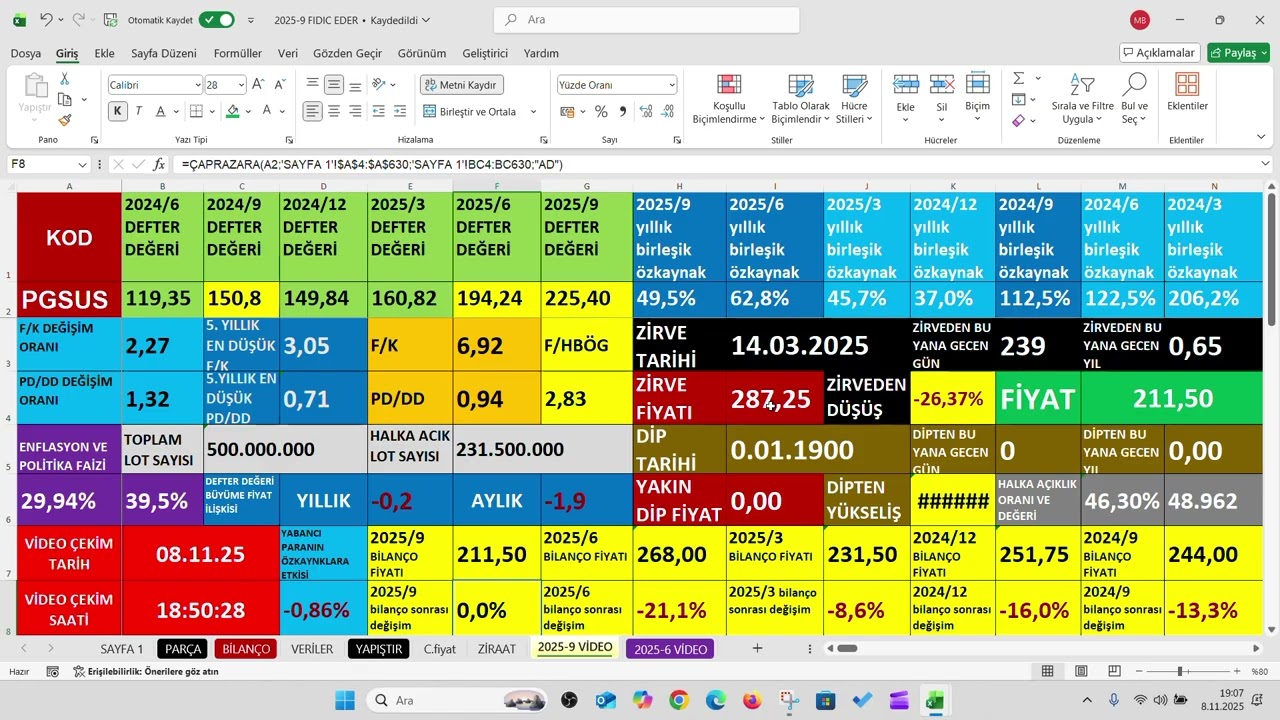This screenshot has width=1280, height=720.
Task: Click the font color A icon
Action: (x=265, y=111)
